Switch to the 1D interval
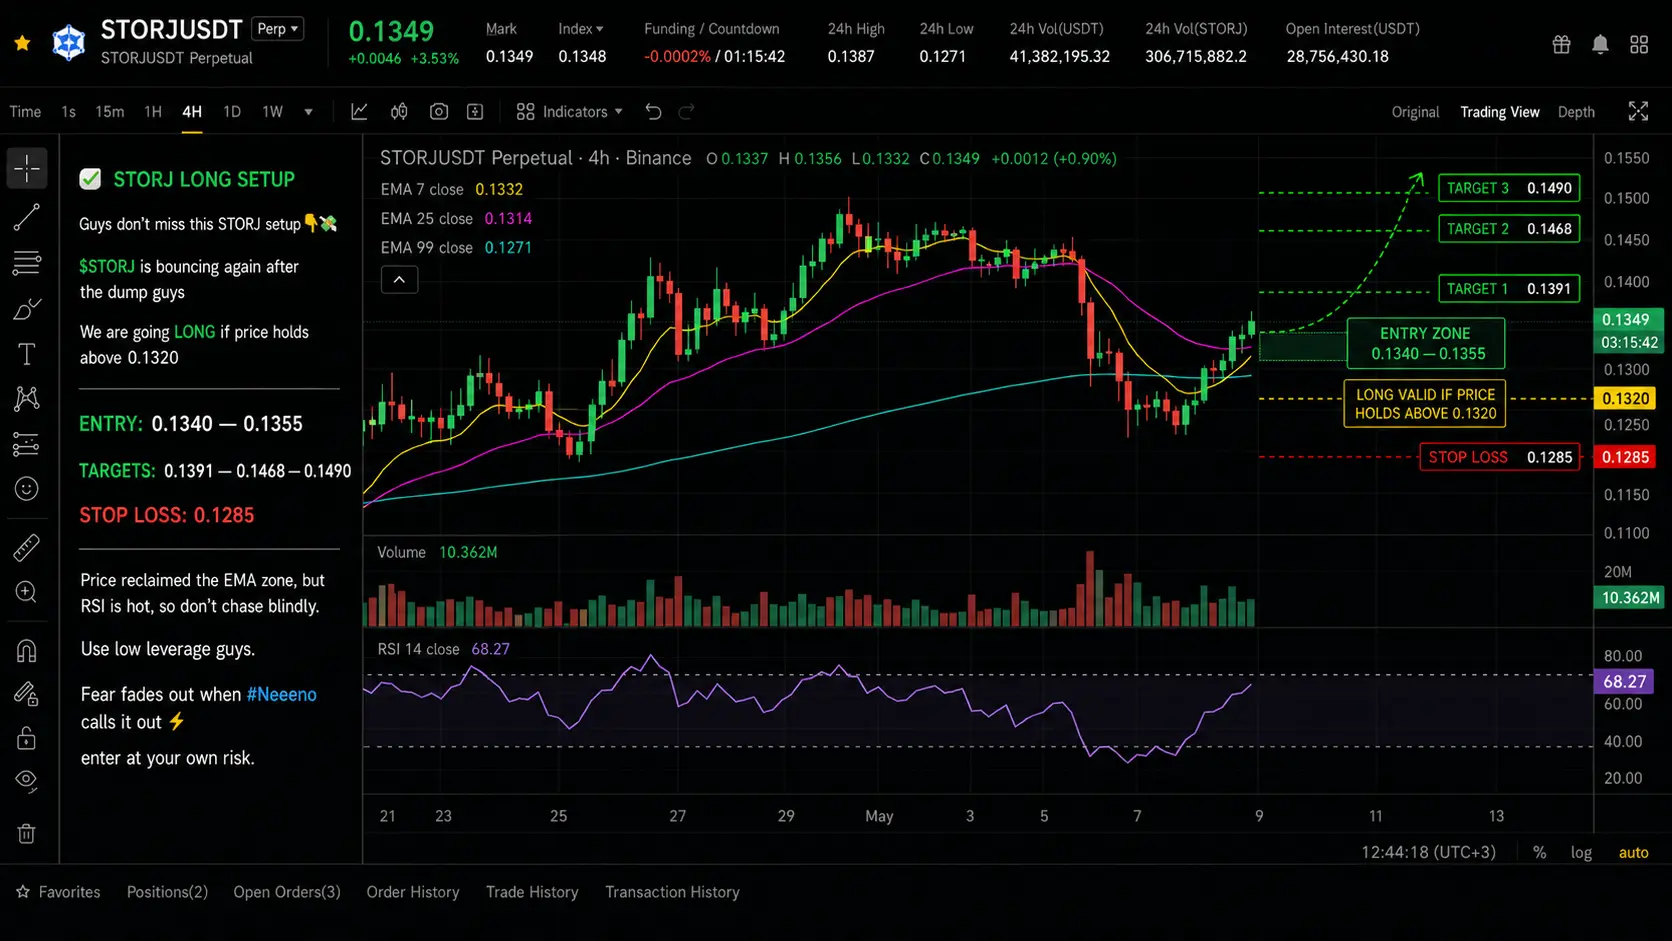This screenshot has width=1672, height=941. coord(232,112)
